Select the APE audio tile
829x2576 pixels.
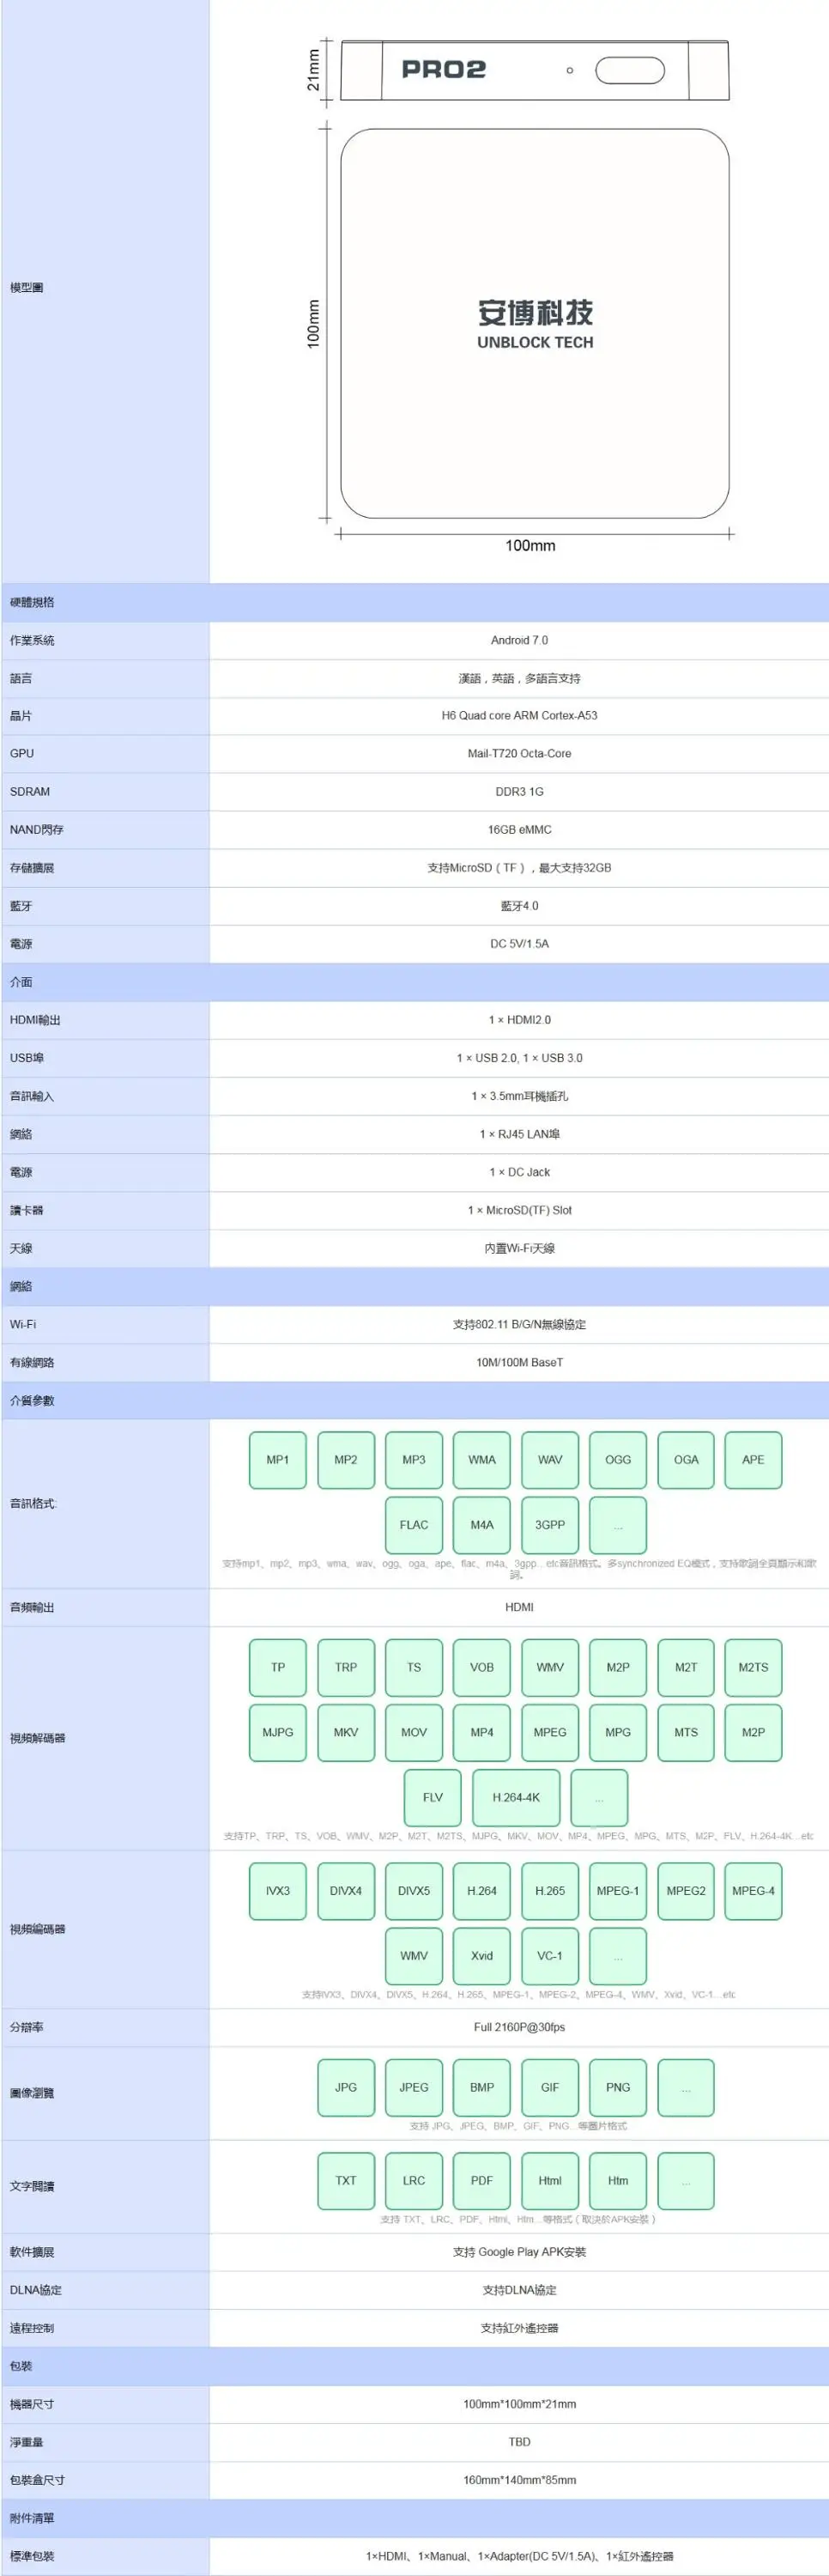(x=753, y=1460)
